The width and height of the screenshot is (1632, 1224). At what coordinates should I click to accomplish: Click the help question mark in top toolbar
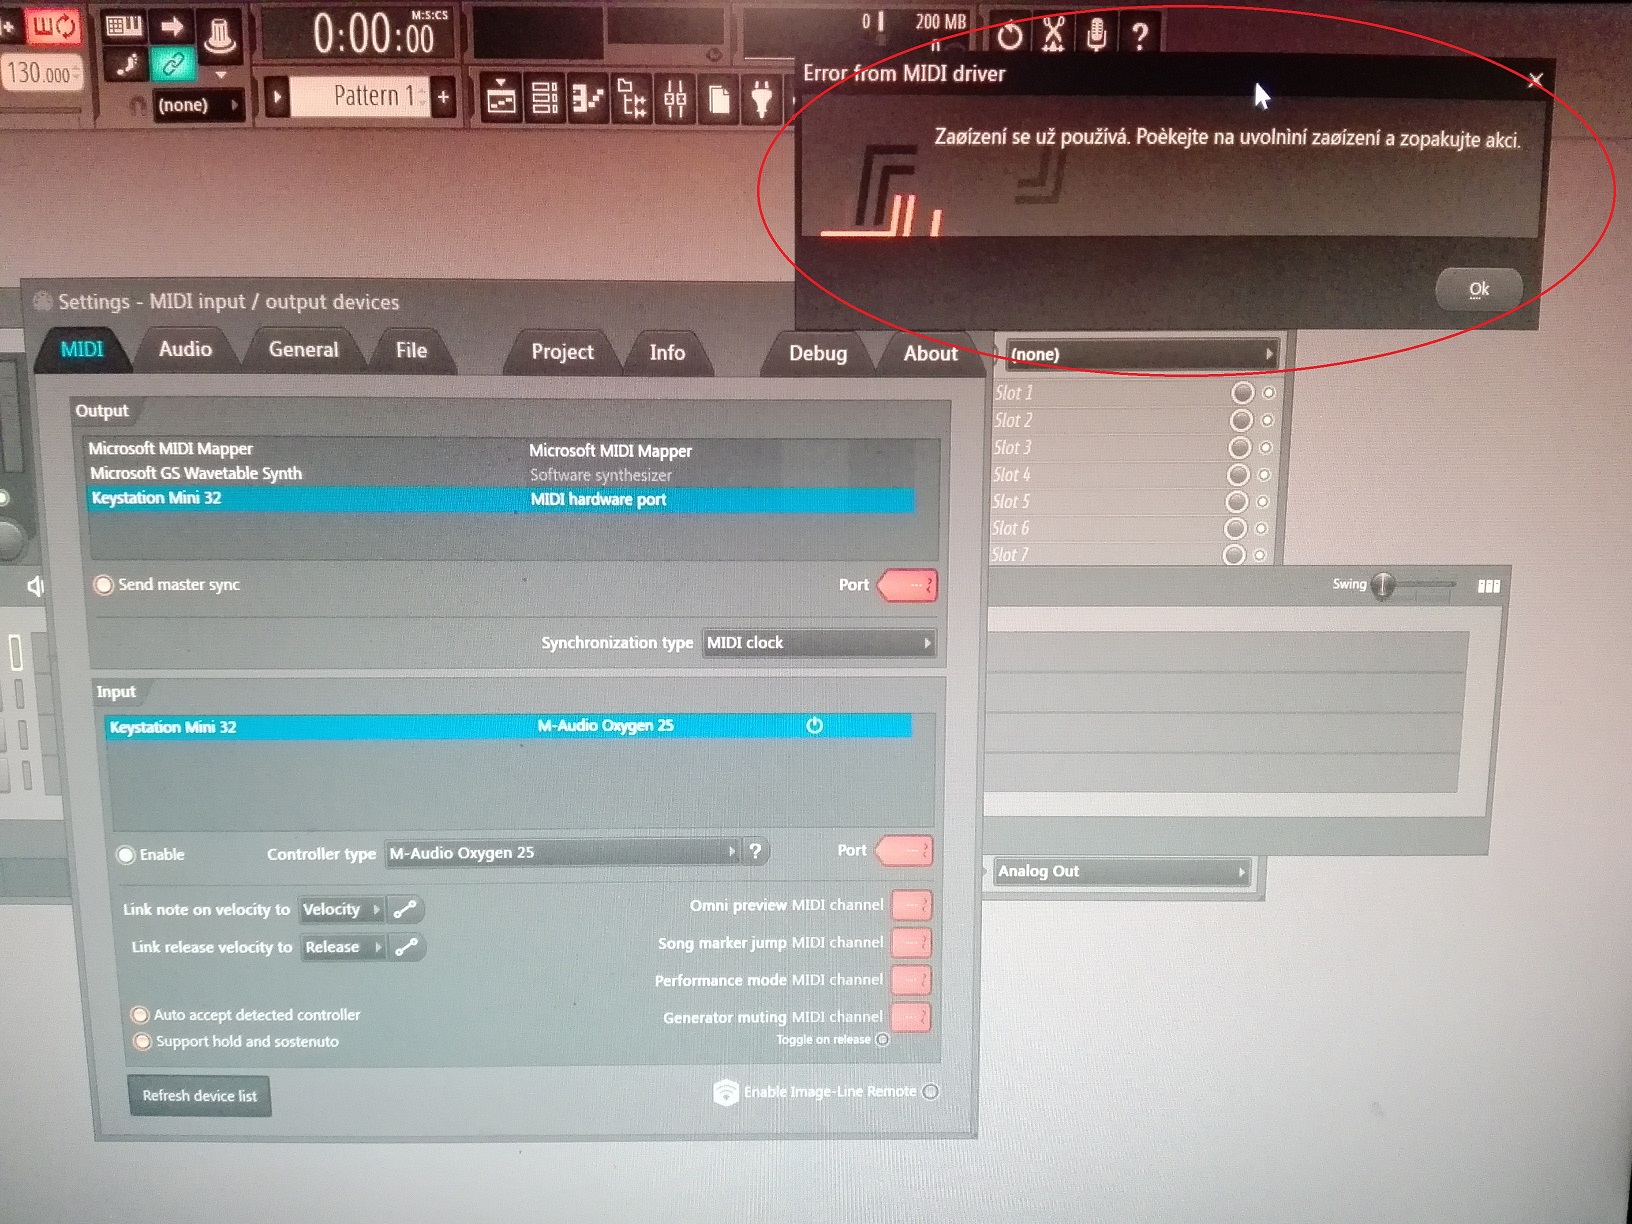tap(1139, 36)
